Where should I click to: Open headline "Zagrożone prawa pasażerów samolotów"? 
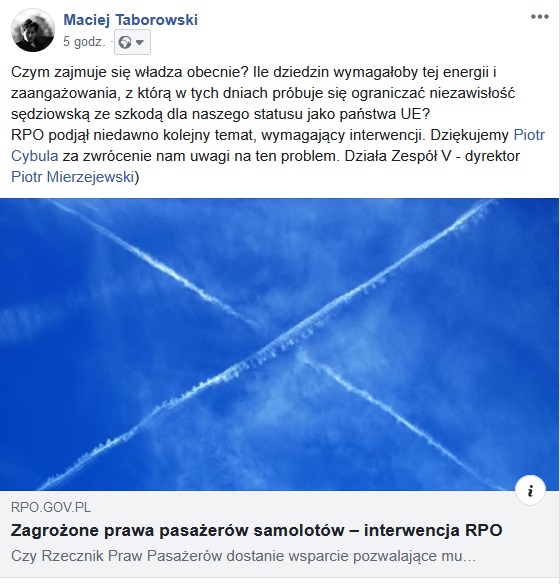tap(177, 530)
